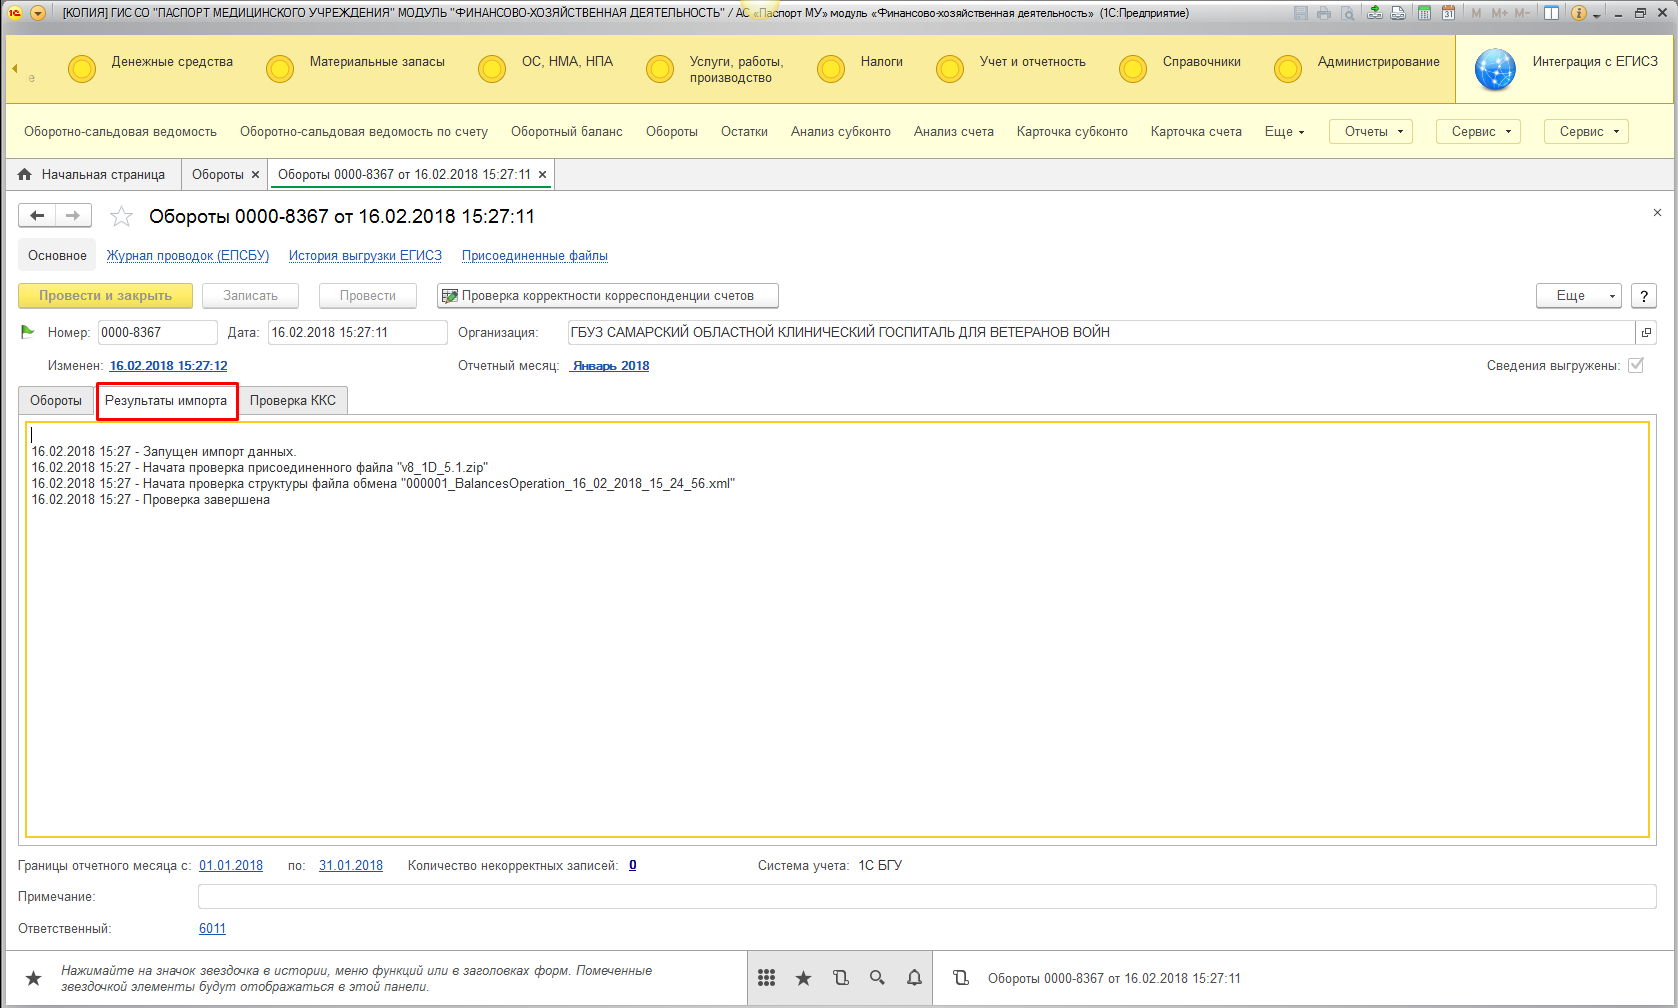This screenshot has height=1008, width=1678.
Task: Open the calculator from the title bar
Action: 1424,13
